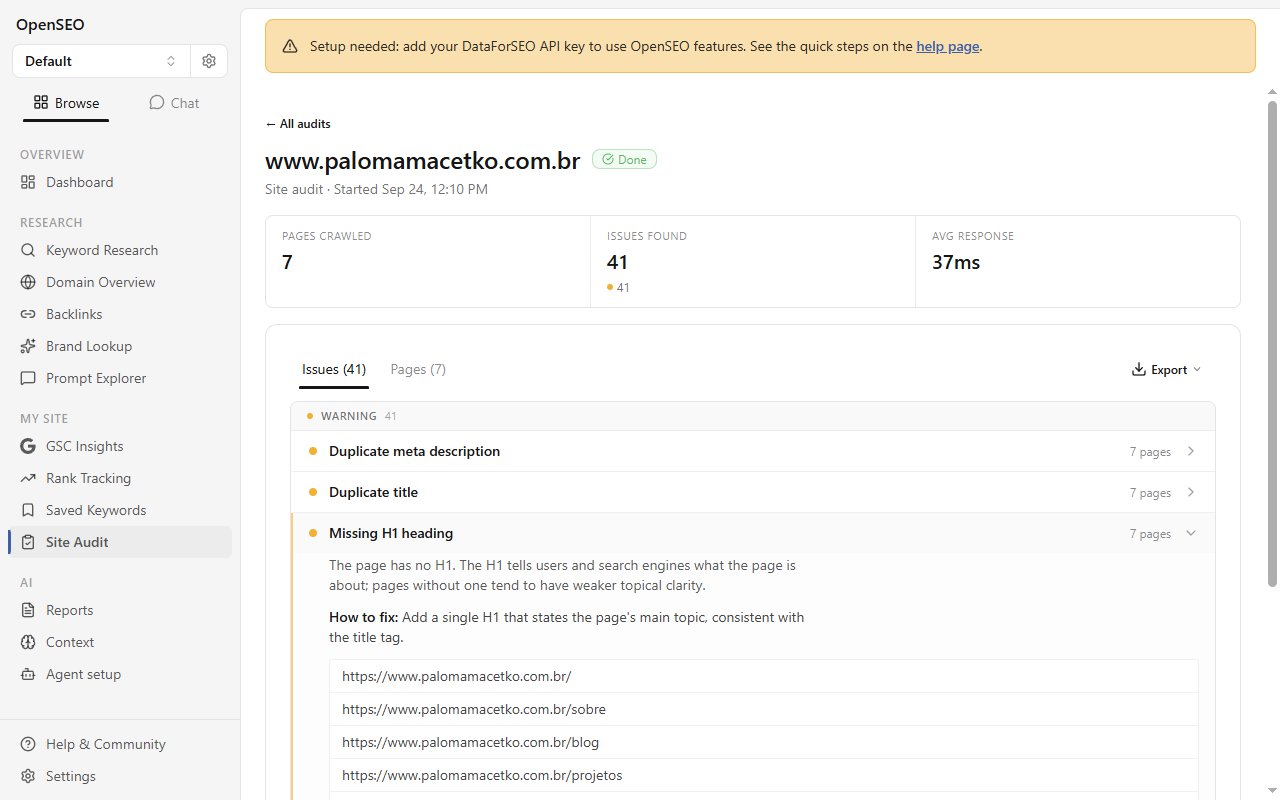Screen dimensions: 1280x800
Task: Open the Rank Tracking label
Action: click(x=88, y=478)
